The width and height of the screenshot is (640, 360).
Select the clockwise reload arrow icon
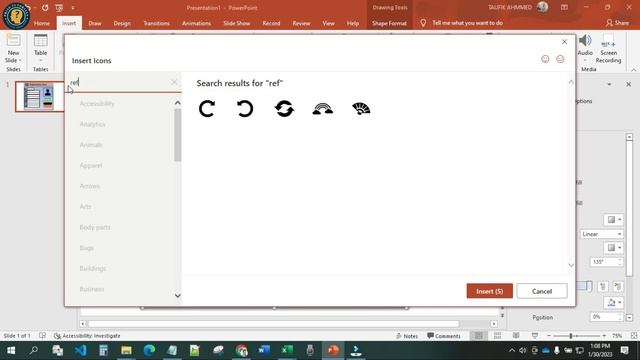(x=207, y=109)
